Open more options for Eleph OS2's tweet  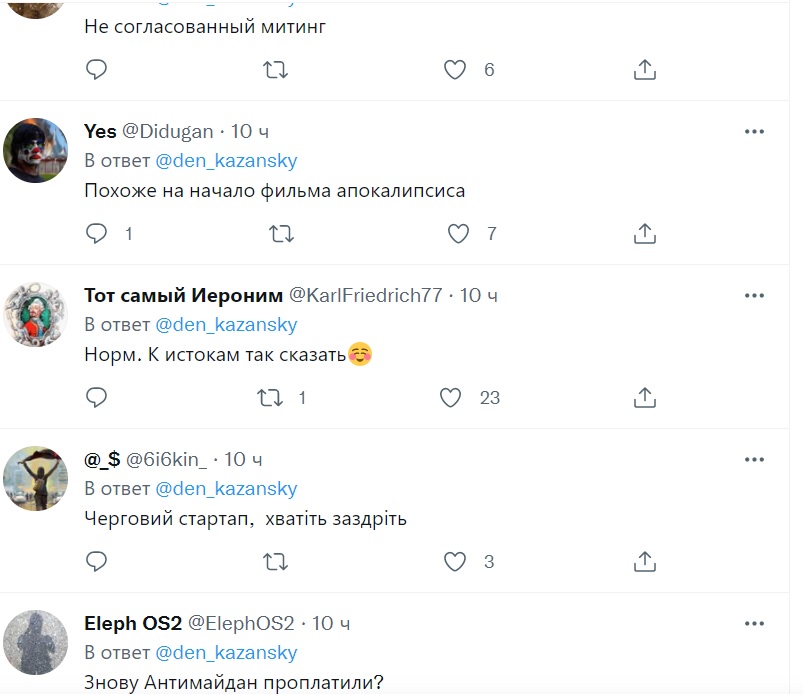tap(754, 623)
